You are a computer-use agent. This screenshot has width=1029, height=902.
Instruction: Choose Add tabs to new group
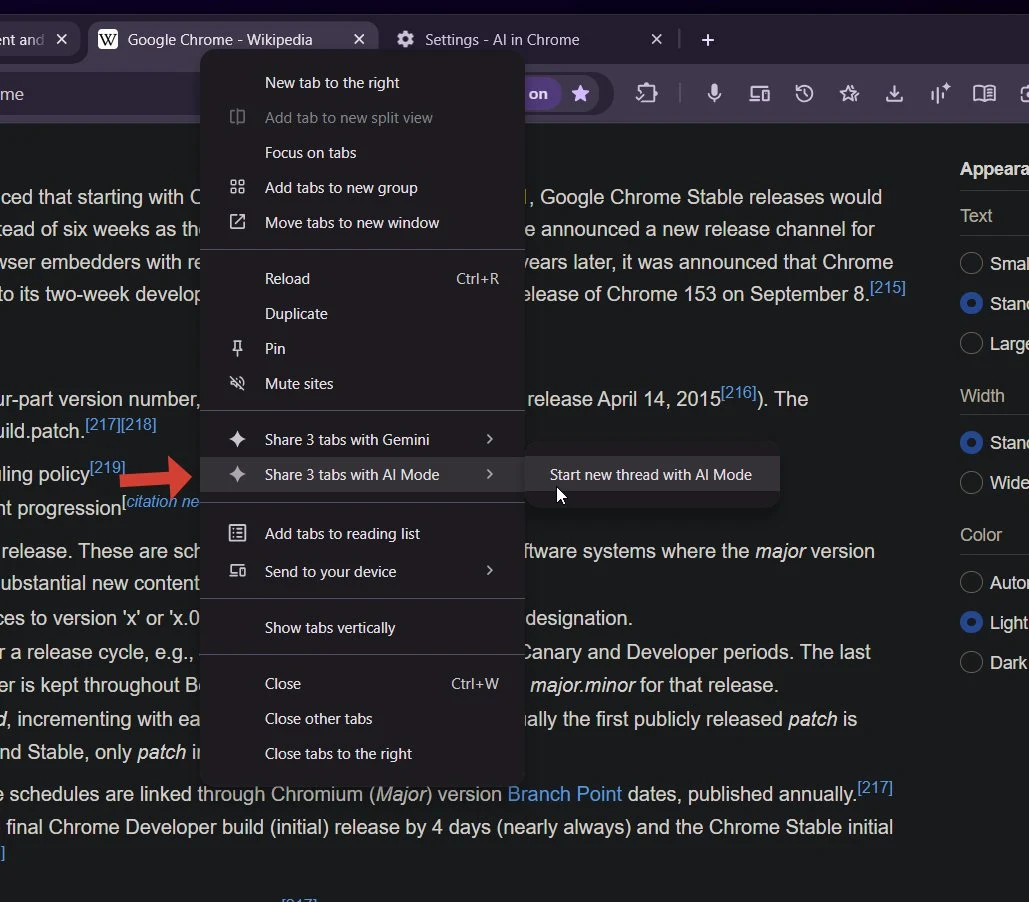pos(362,187)
